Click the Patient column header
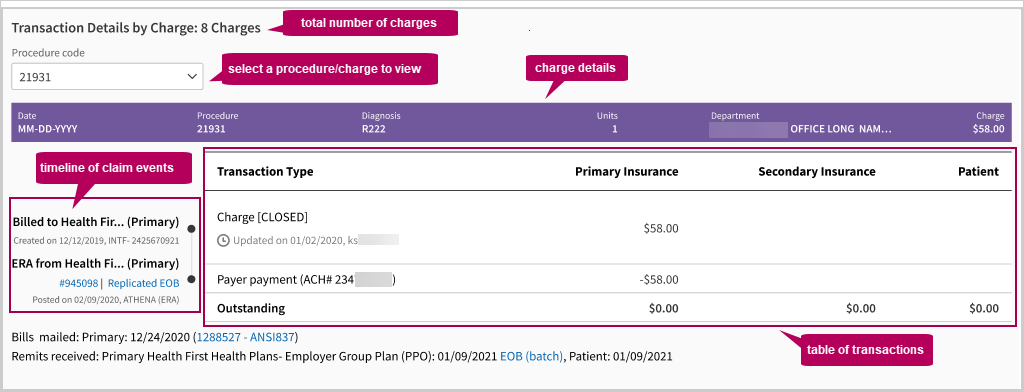This screenshot has height=392, width=1024. coord(978,172)
